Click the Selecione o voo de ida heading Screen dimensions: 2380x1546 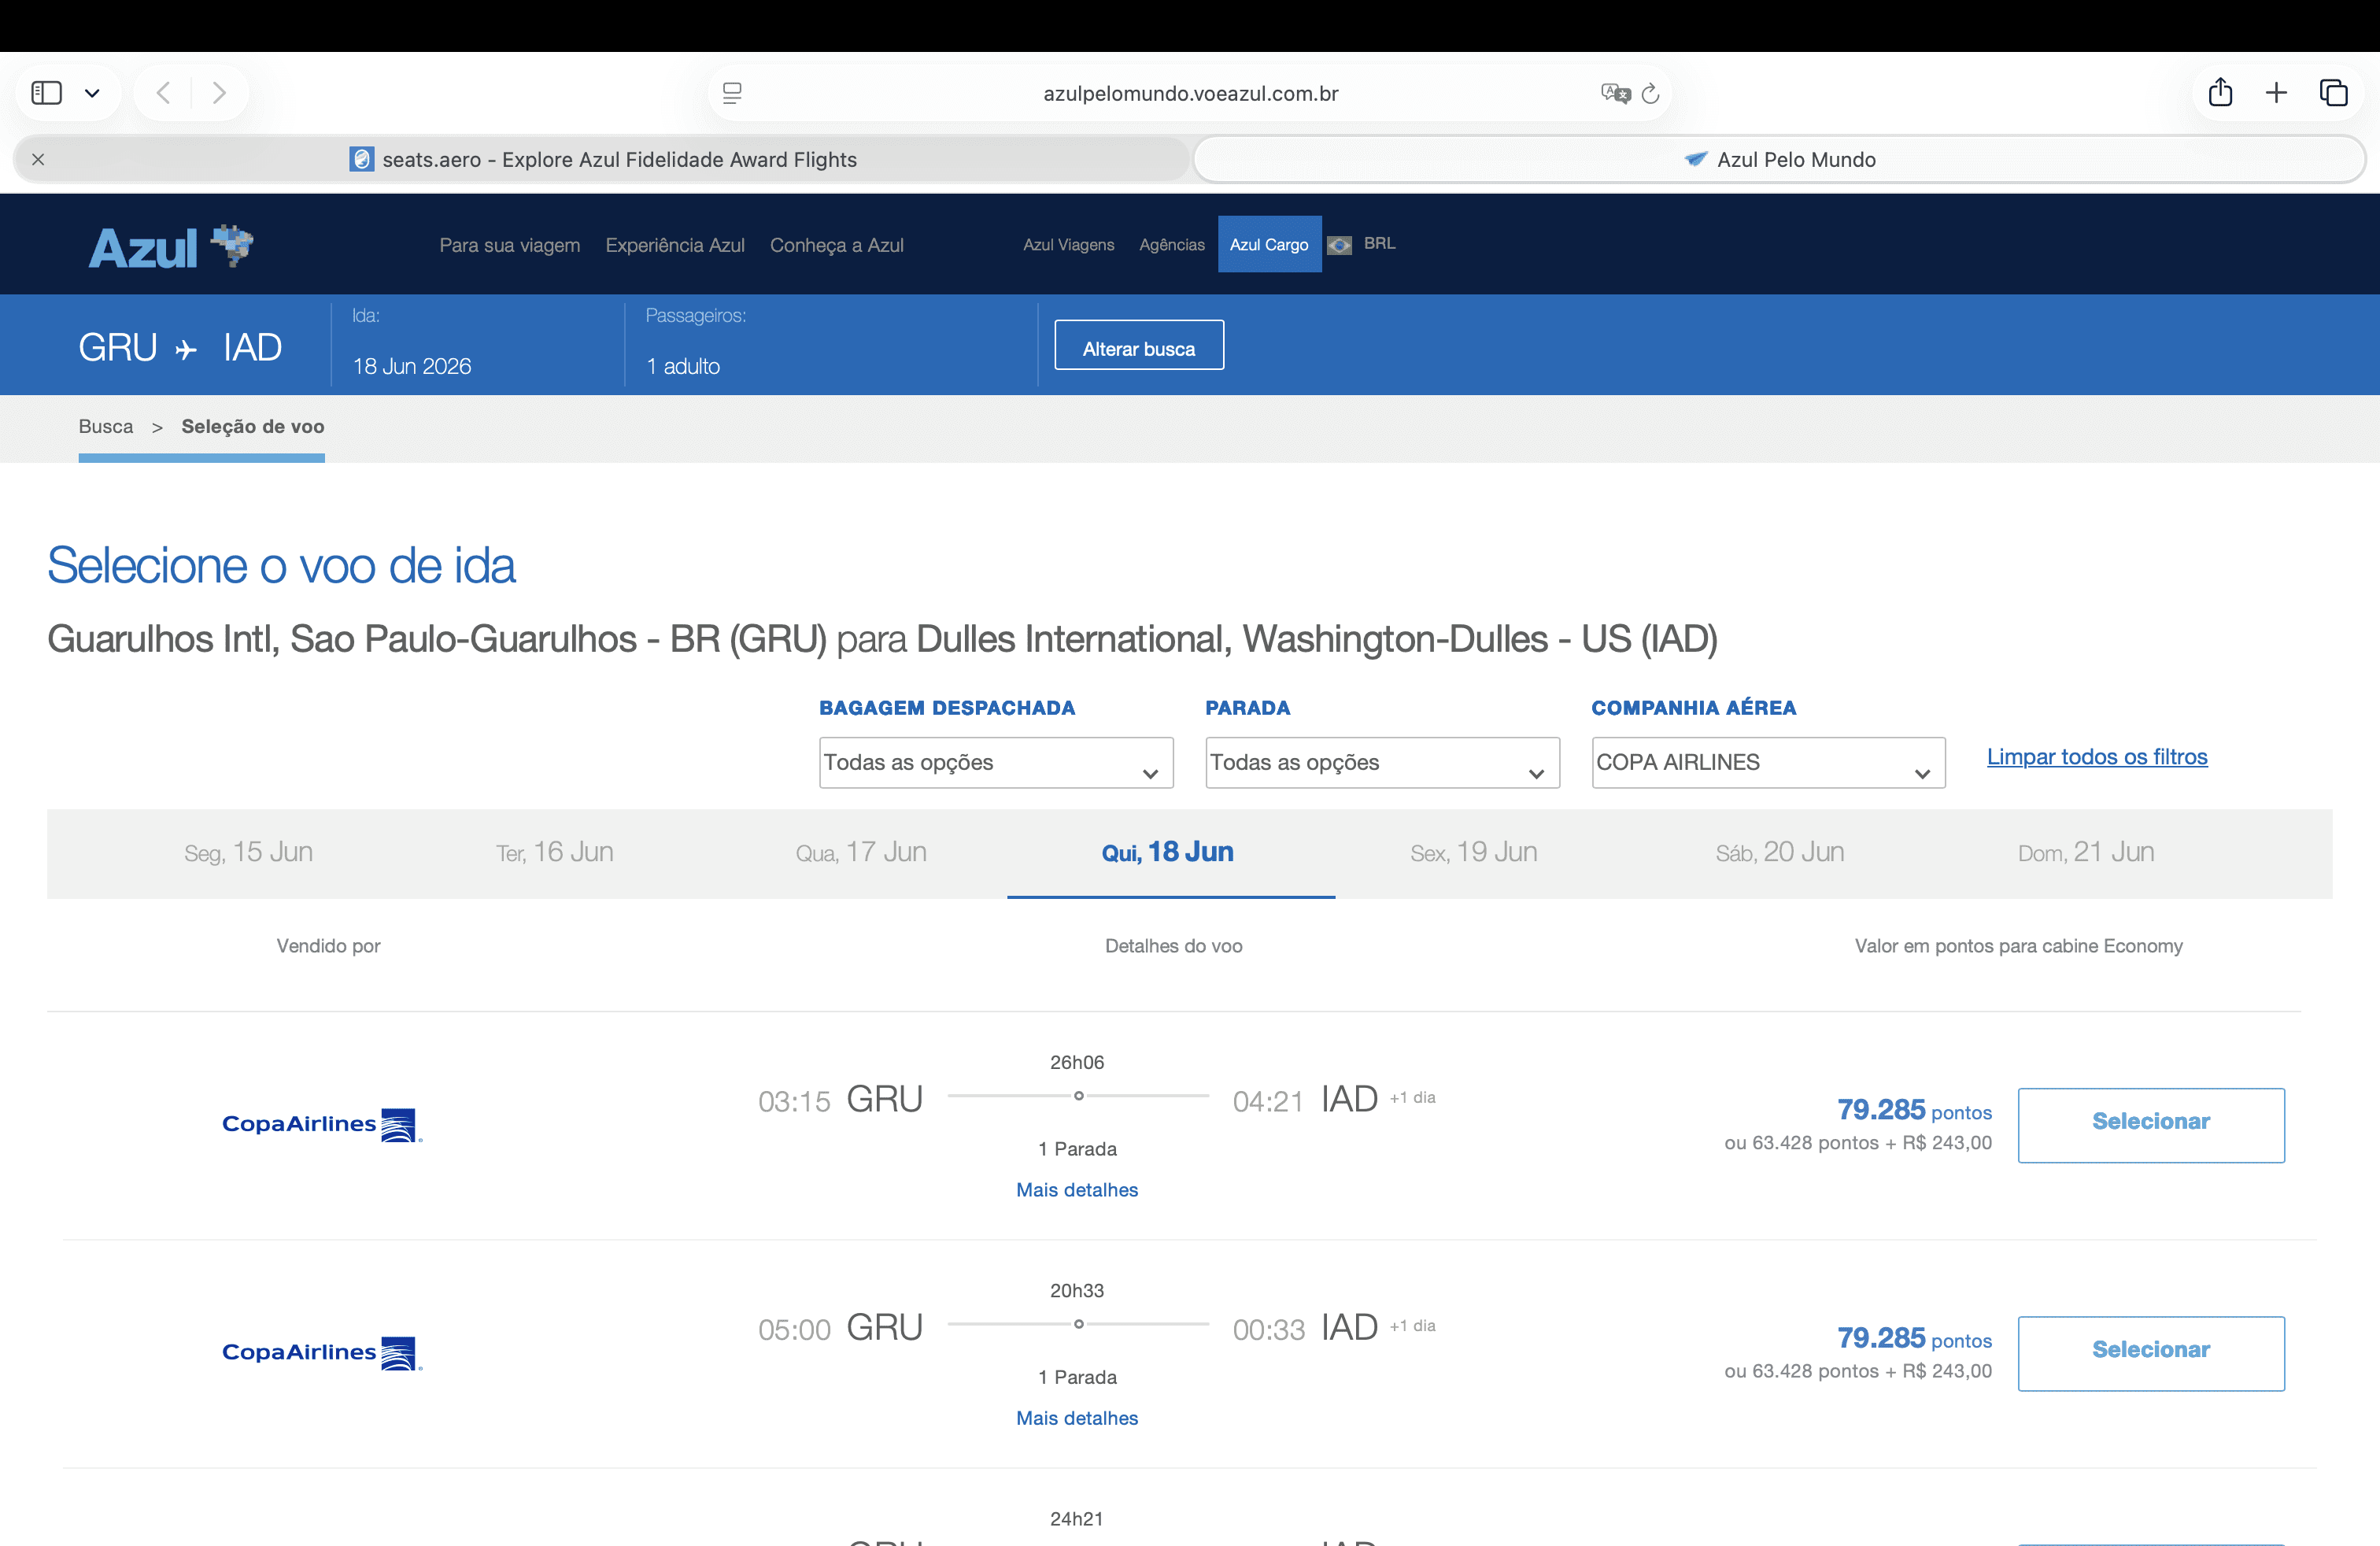(282, 566)
